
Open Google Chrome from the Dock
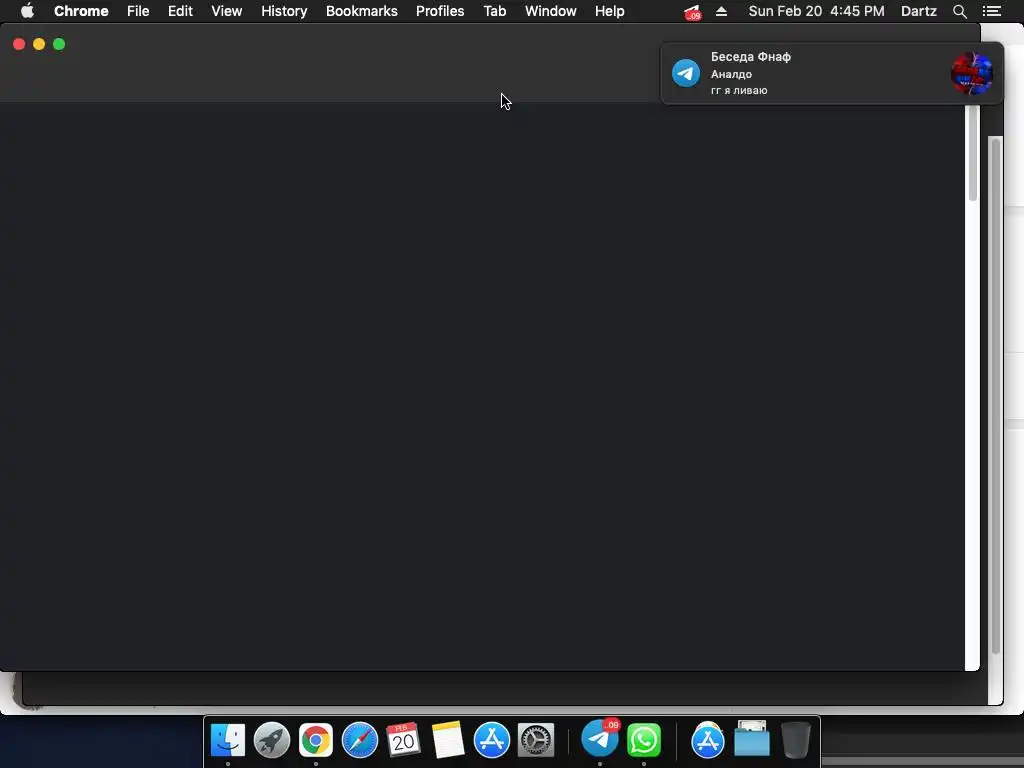pos(315,740)
